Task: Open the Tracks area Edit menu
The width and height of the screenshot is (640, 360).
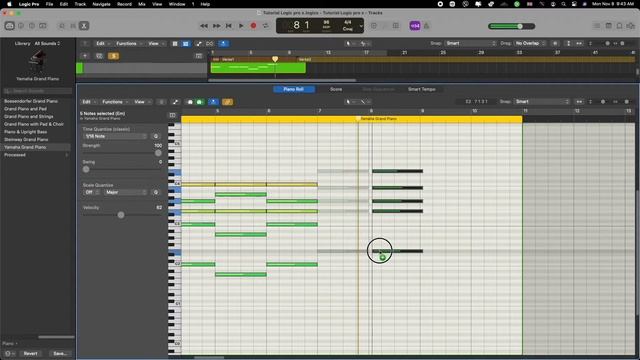Action: [102, 43]
